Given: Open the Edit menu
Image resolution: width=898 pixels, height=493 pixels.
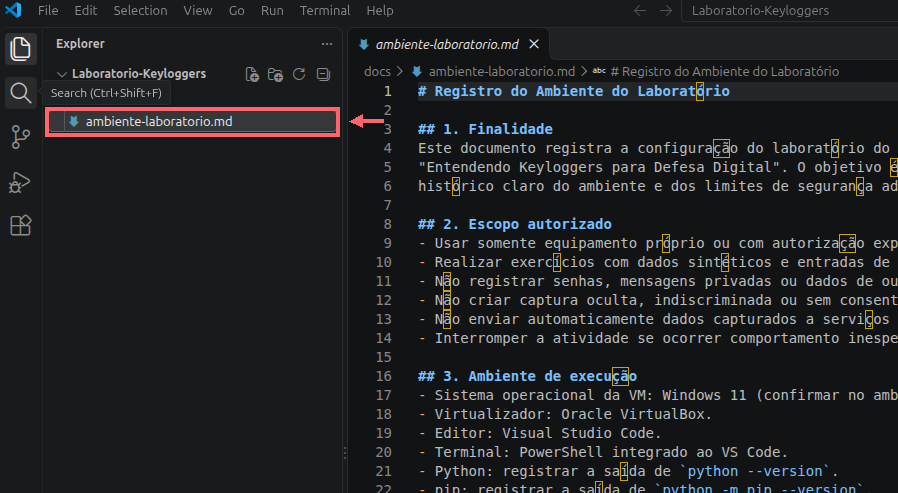Looking at the screenshot, I should 86,10.
